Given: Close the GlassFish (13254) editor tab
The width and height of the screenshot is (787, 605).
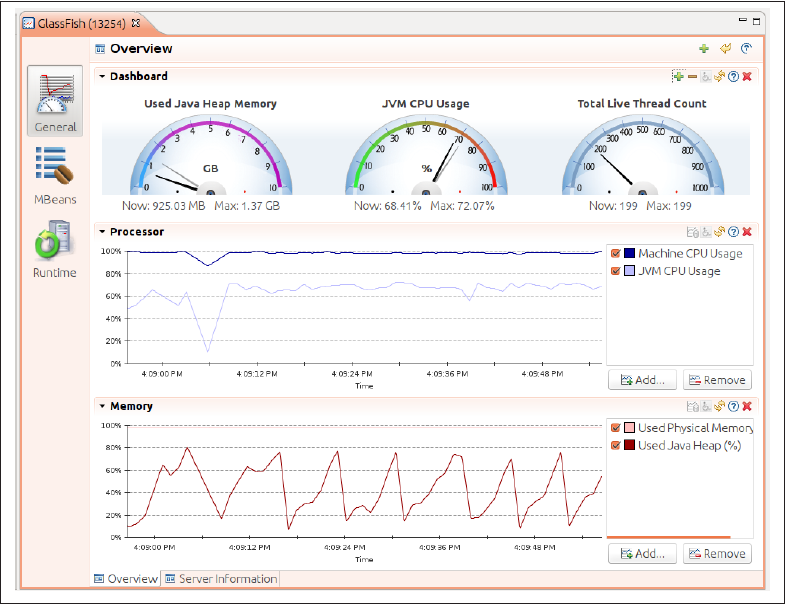Looking at the screenshot, I should [x=136, y=23].
